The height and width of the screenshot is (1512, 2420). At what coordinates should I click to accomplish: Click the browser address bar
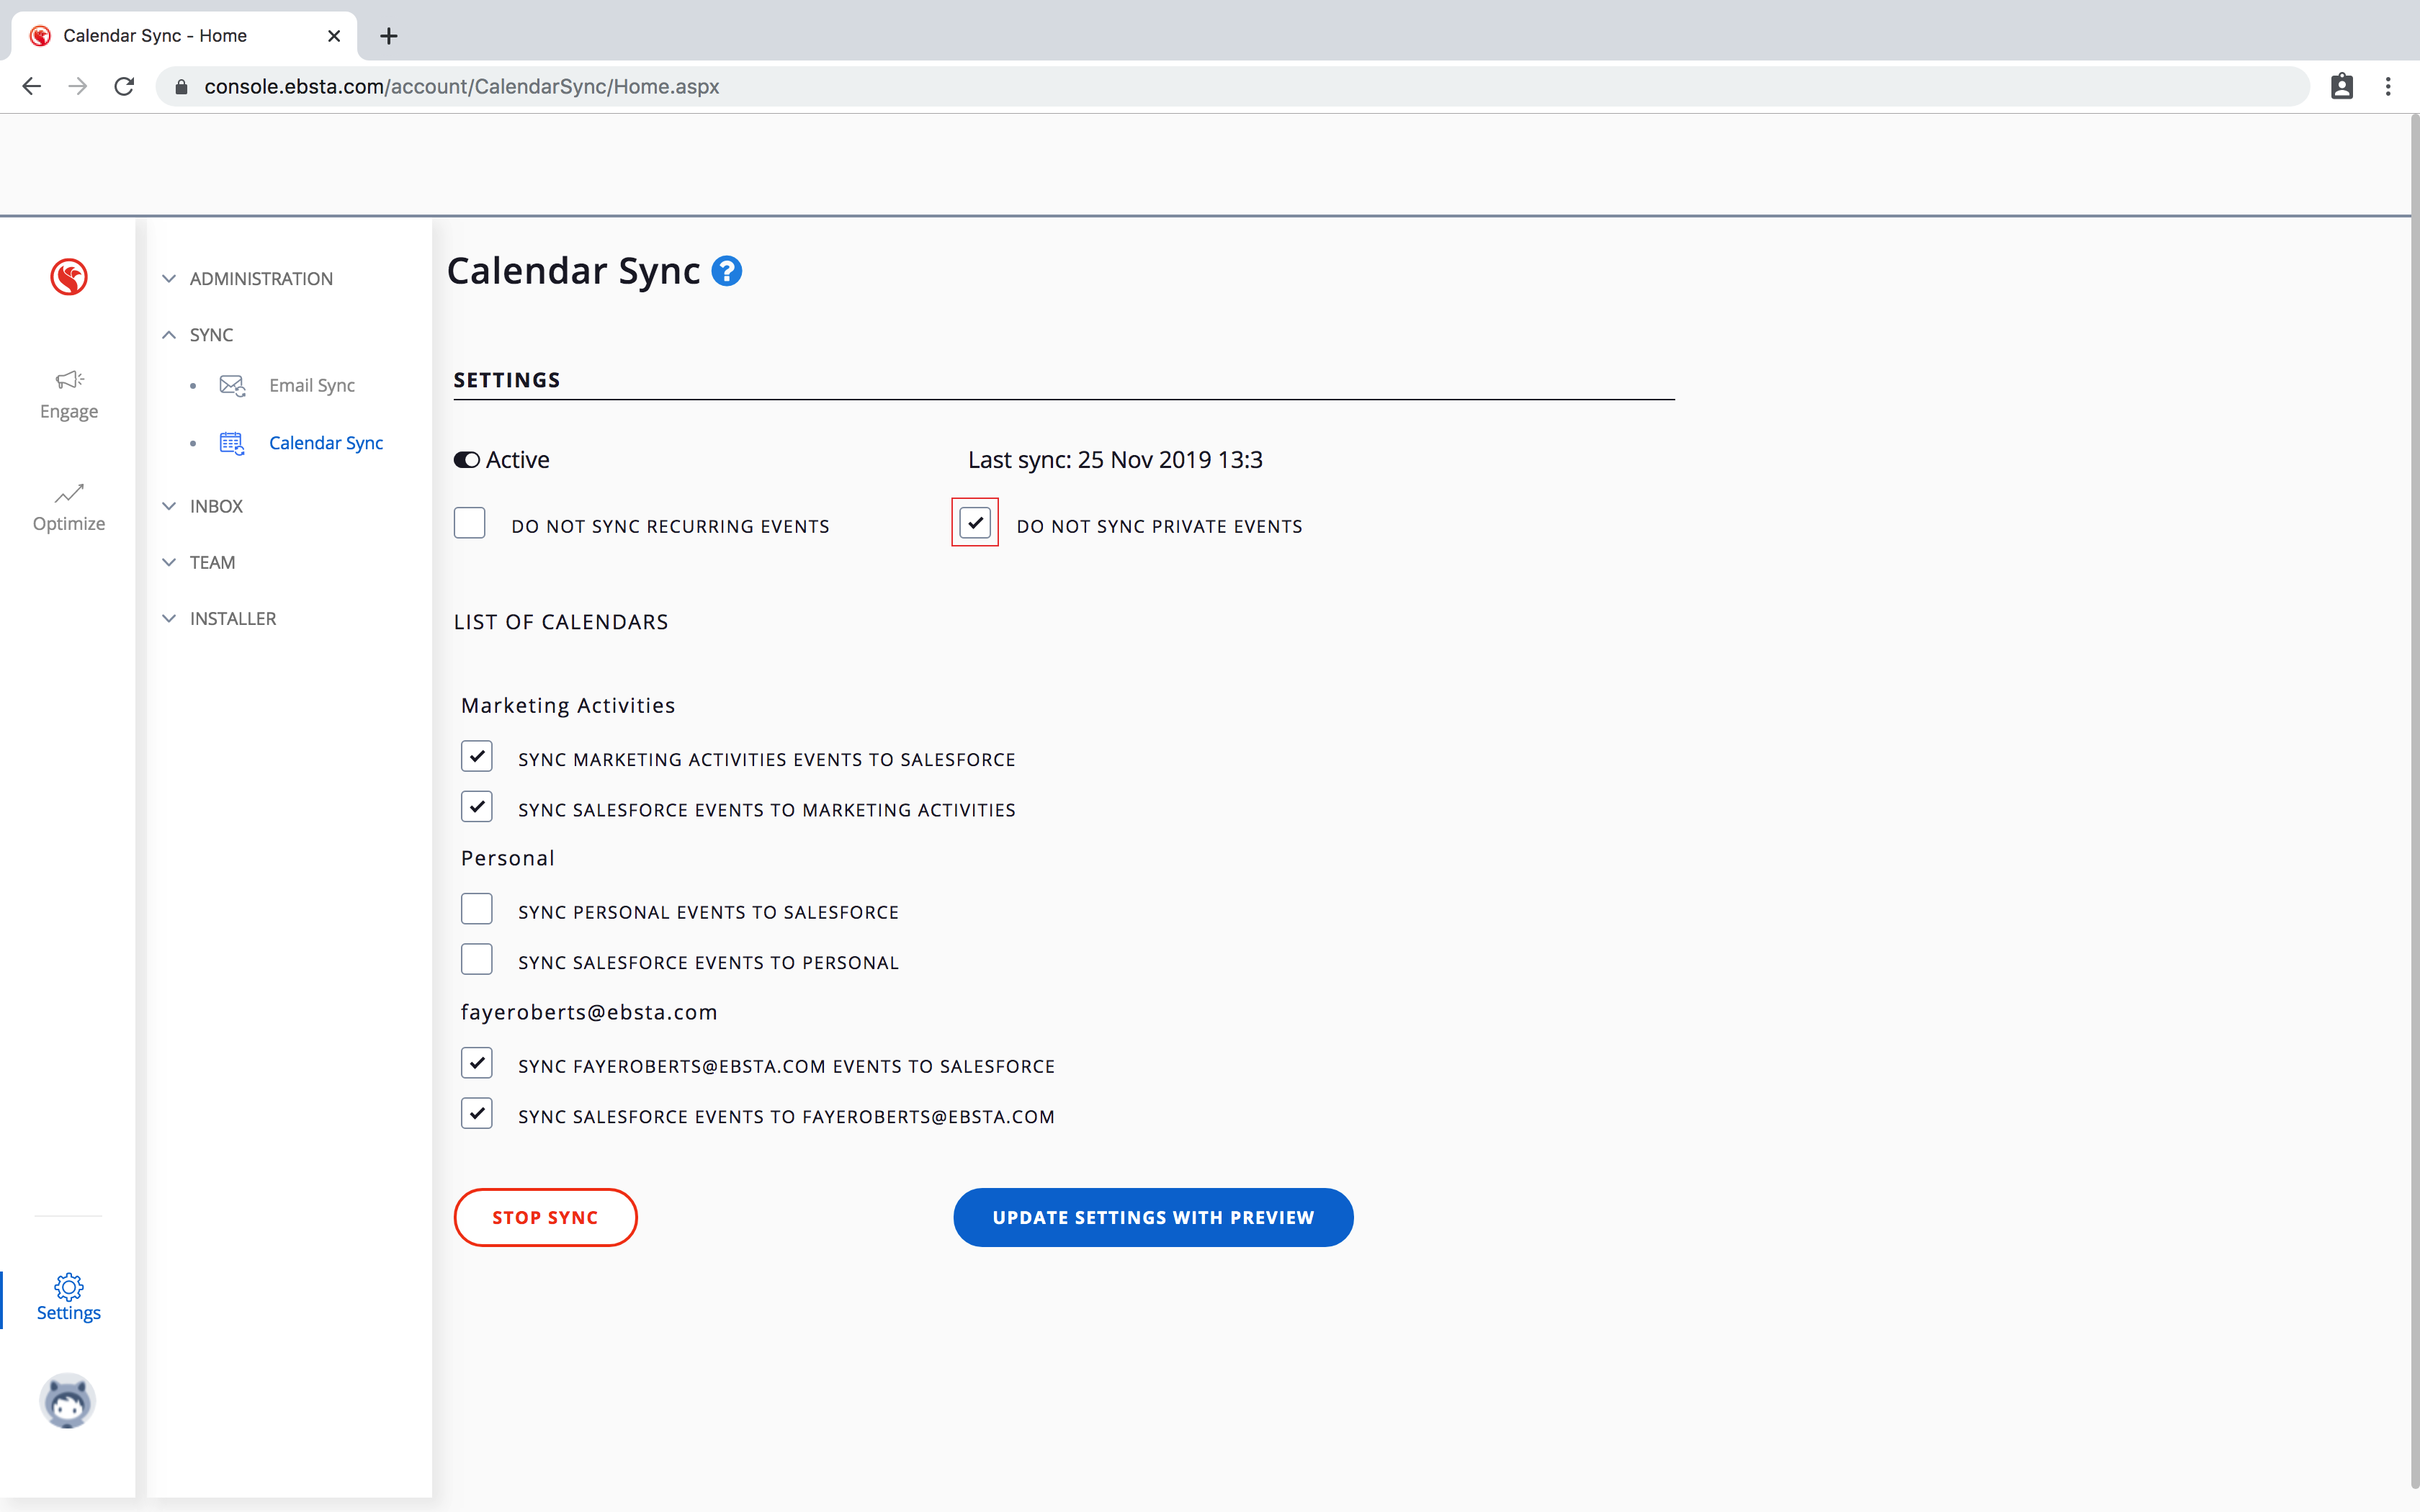click(x=1200, y=87)
